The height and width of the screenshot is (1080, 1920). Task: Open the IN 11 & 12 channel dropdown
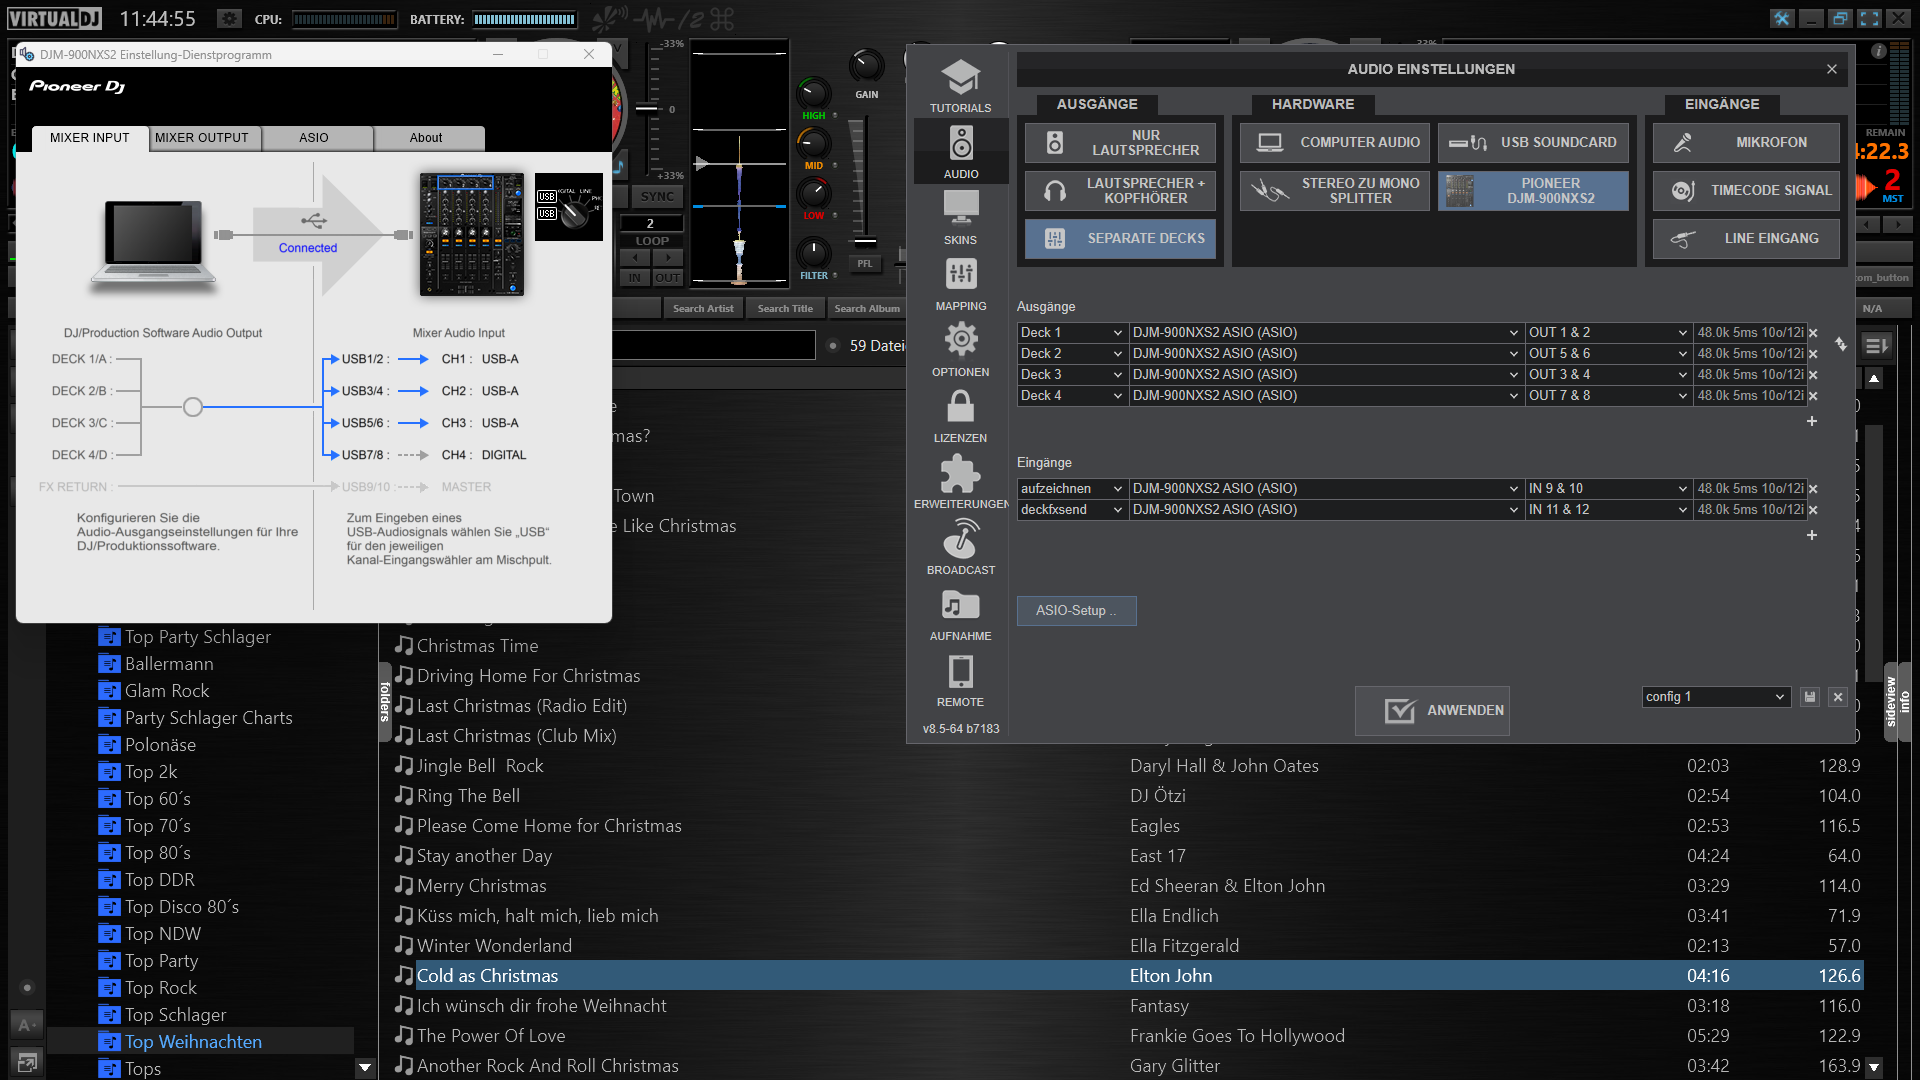pos(1608,510)
